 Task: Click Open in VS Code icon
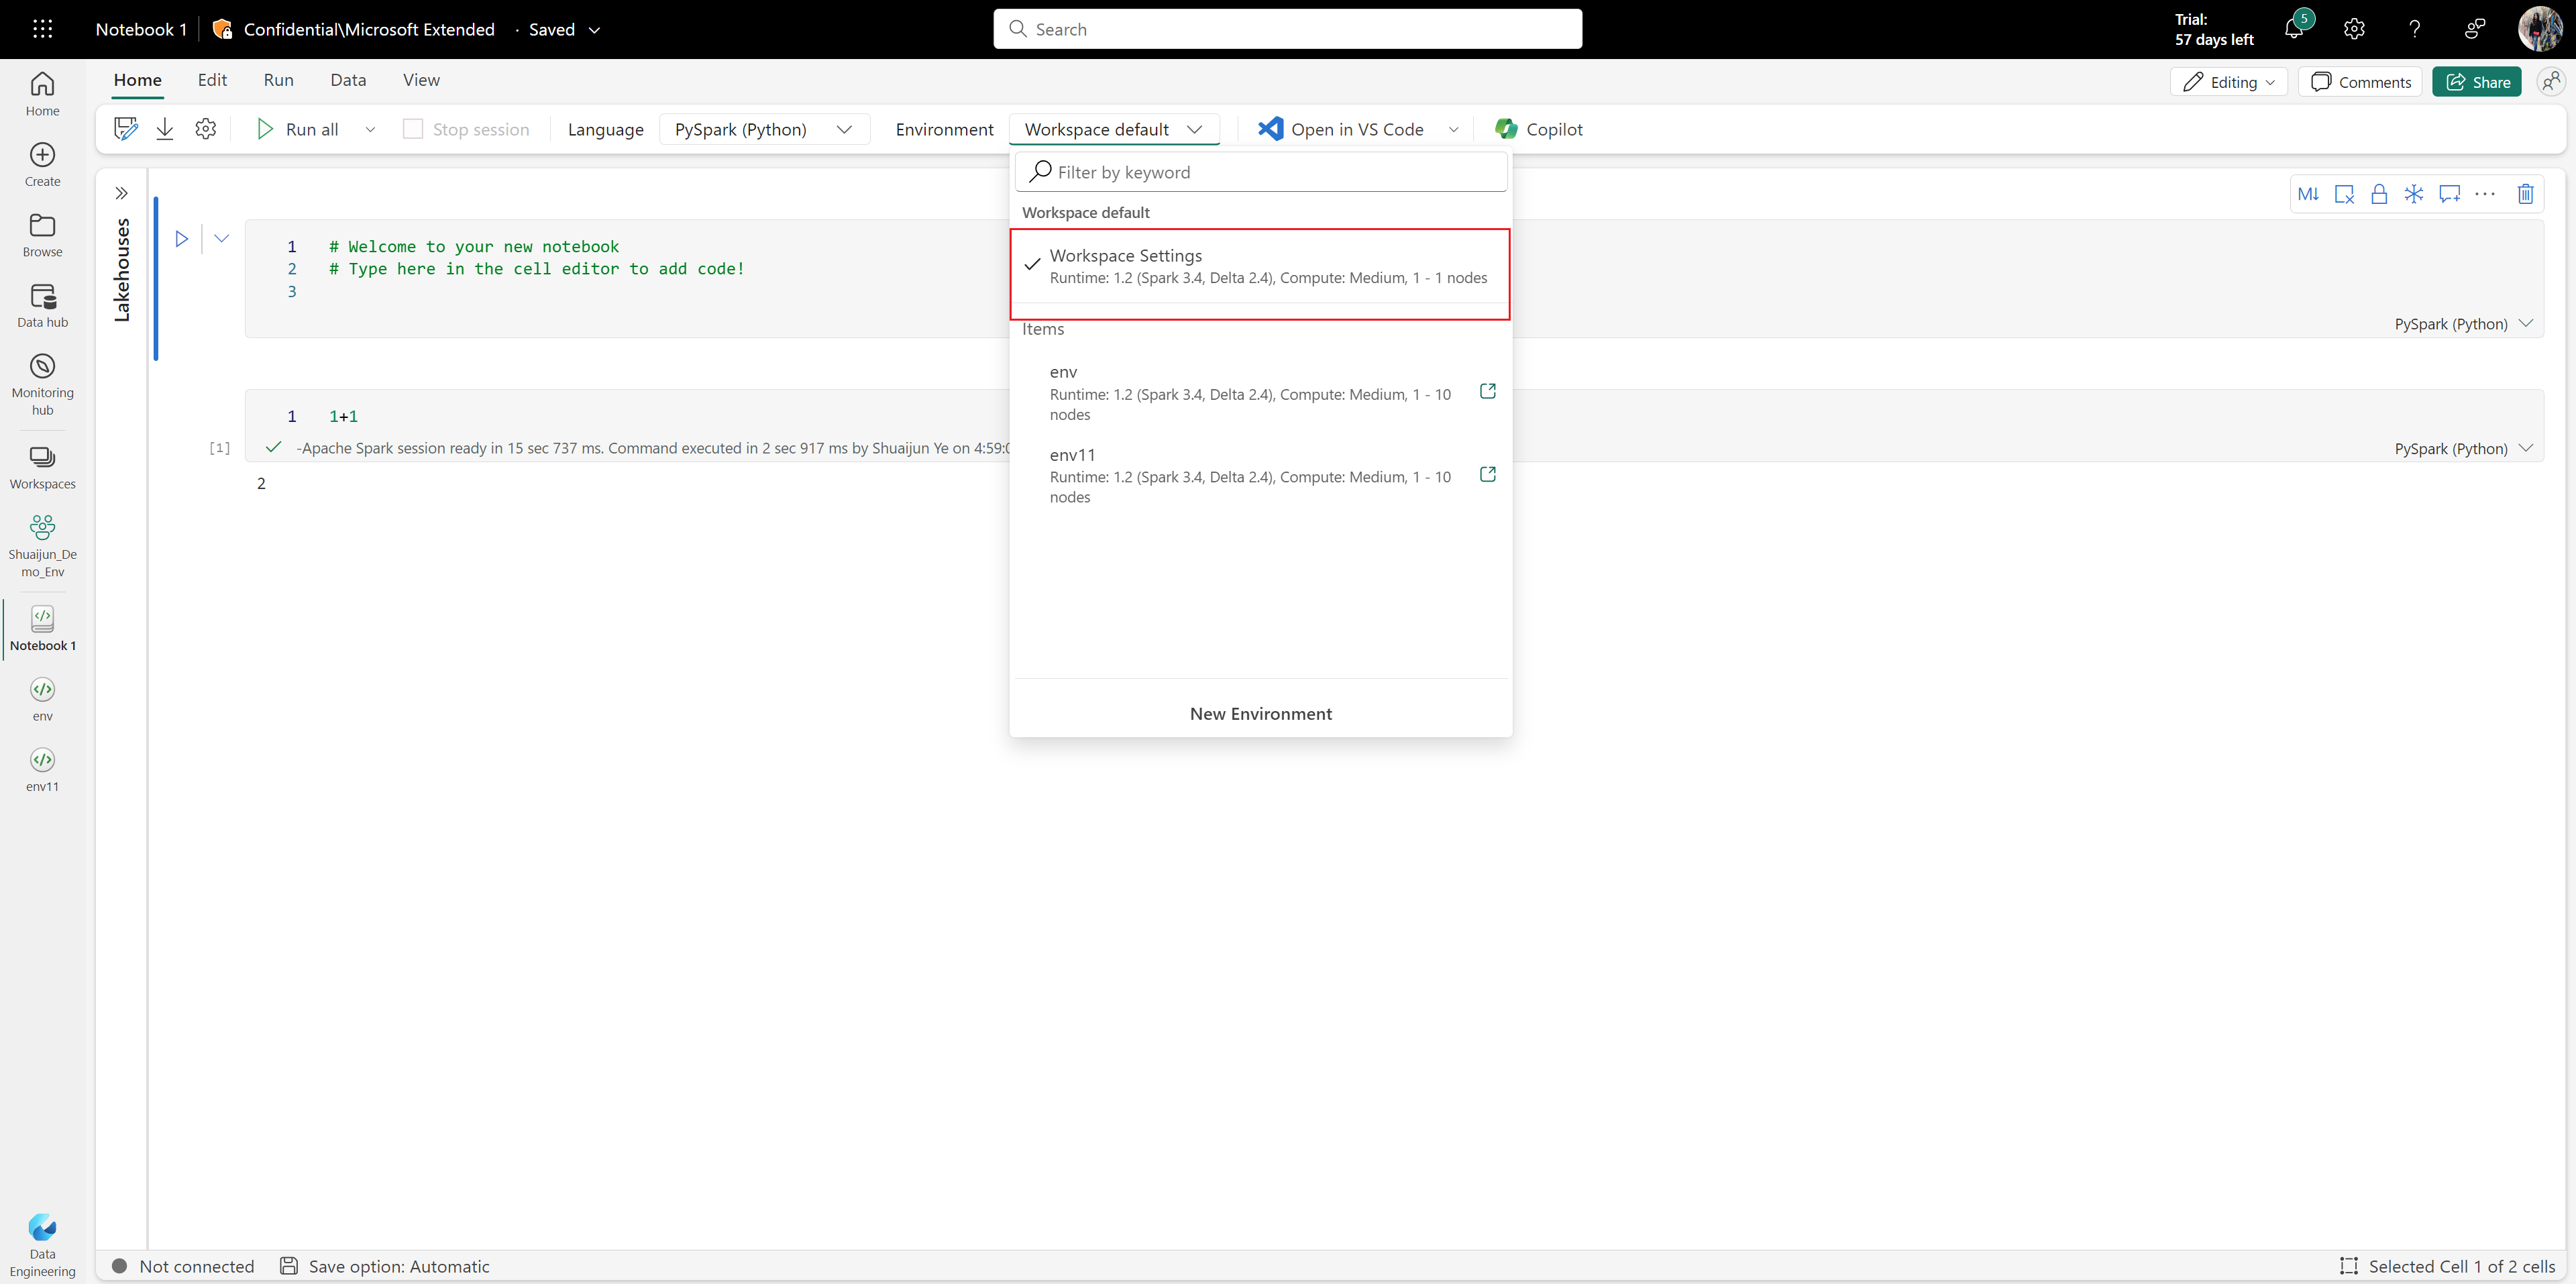click(x=1265, y=128)
